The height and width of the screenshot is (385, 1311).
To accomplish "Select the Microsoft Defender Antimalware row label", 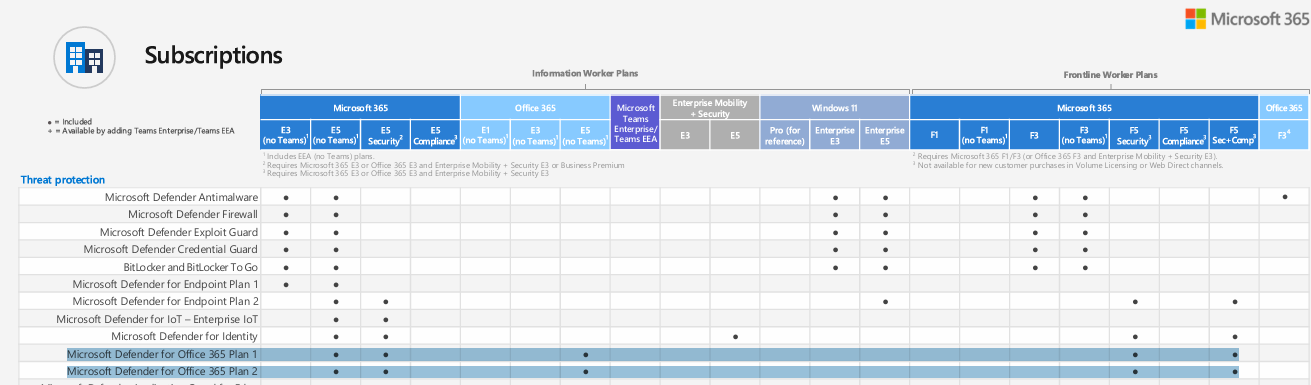I will pos(181,197).
